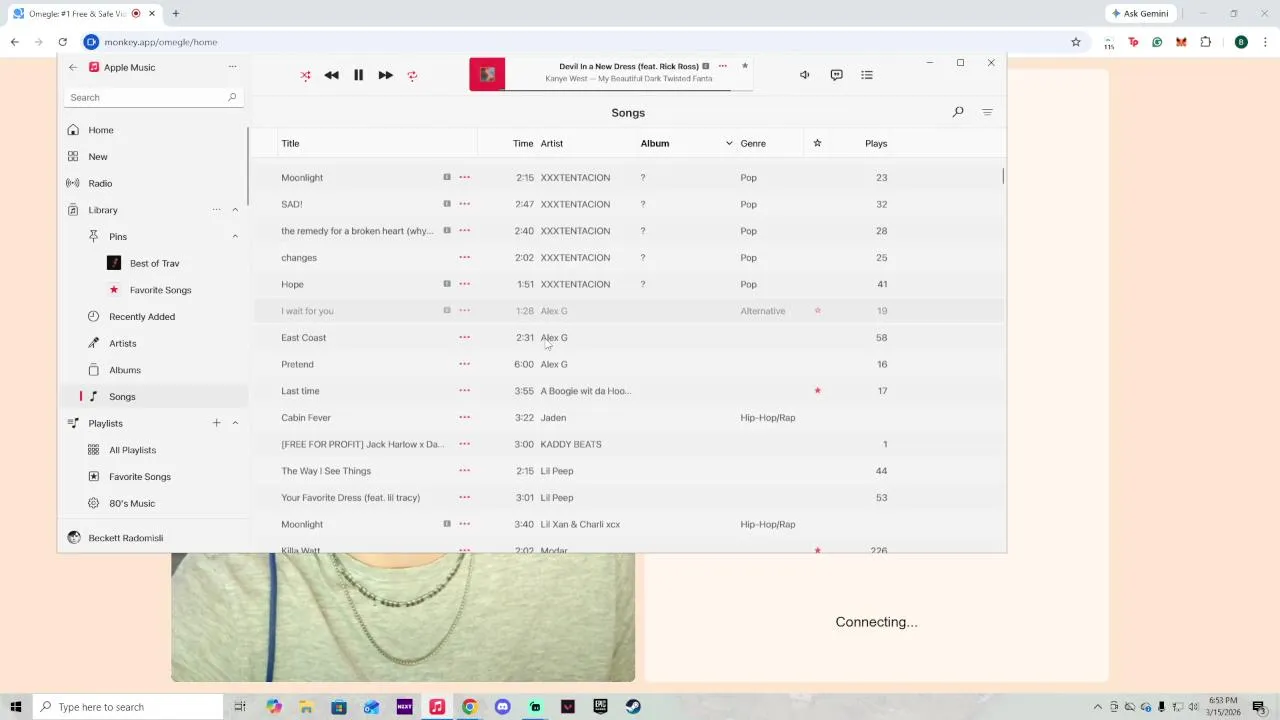This screenshot has height=720, width=1280.
Task: Sort songs by Time column
Action: (x=523, y=143)
